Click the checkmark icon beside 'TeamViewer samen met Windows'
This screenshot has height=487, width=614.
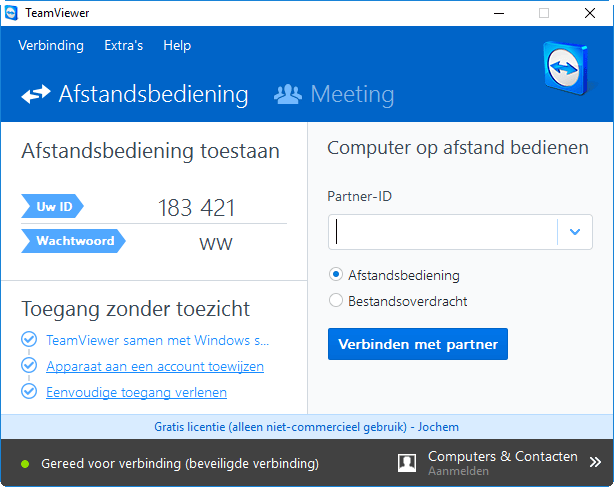tap(29, 340)
